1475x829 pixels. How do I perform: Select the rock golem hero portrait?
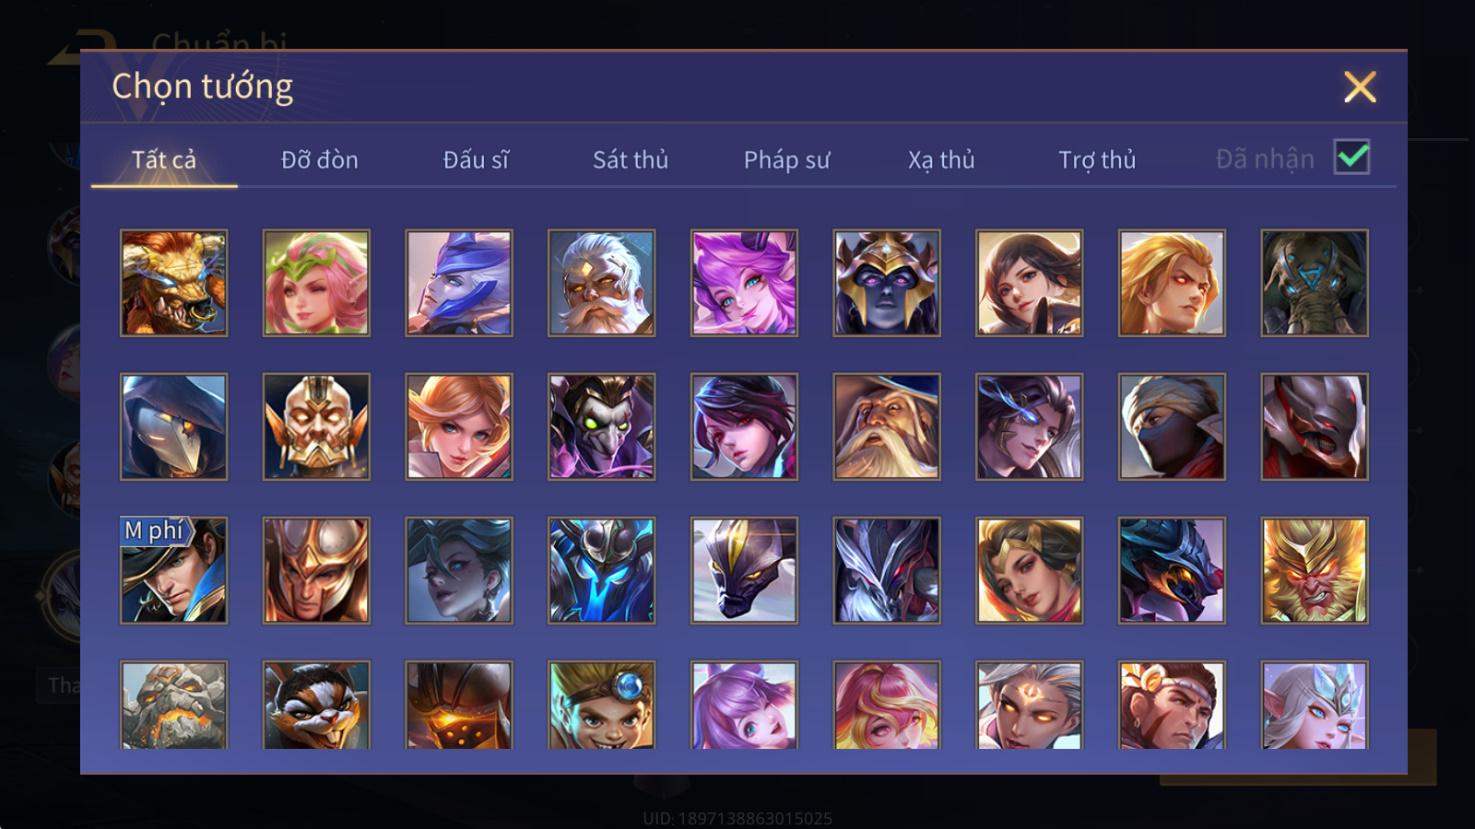point(174,705)
